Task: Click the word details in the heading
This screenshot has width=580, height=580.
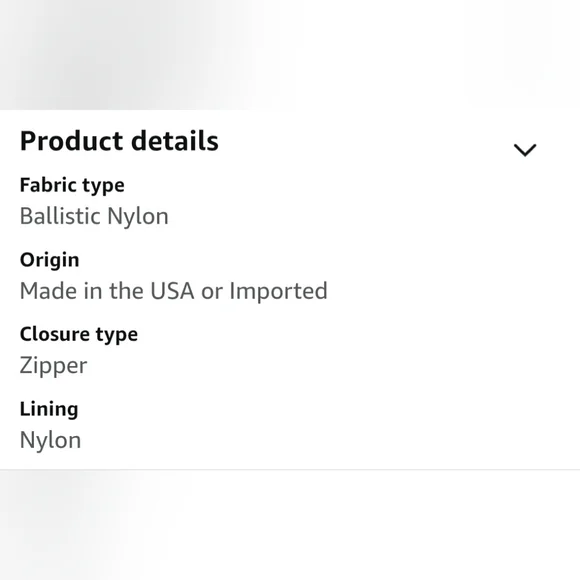Action: (x=175, y=141)
